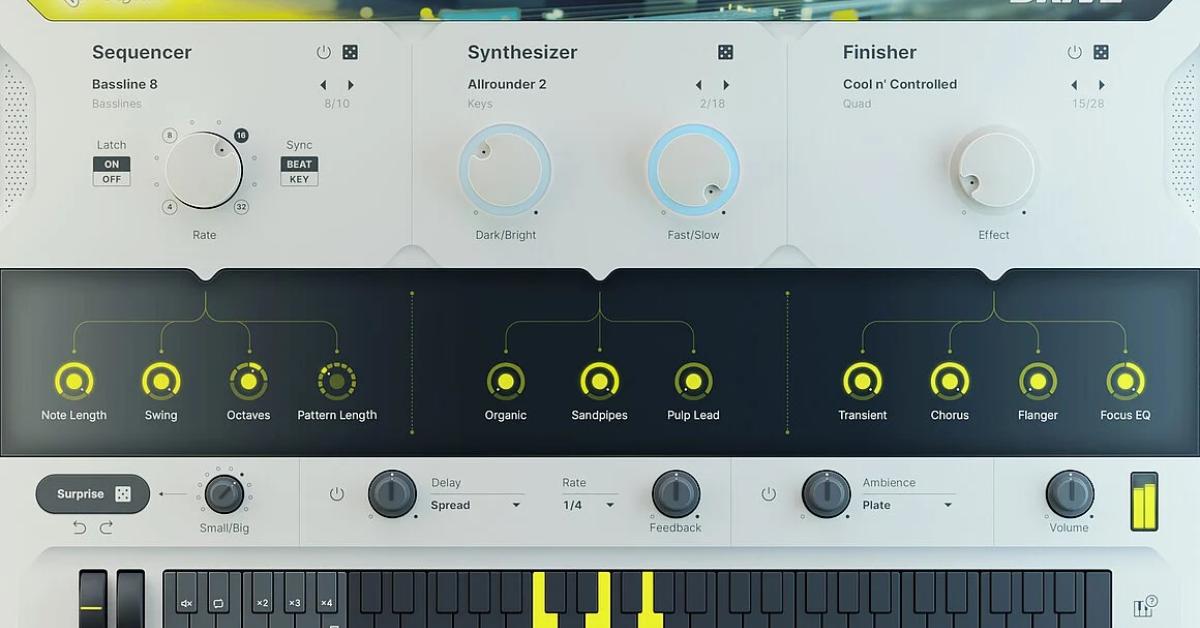
Task: Switch Sync from BEAT to KEY
Action: click(299, 178)
